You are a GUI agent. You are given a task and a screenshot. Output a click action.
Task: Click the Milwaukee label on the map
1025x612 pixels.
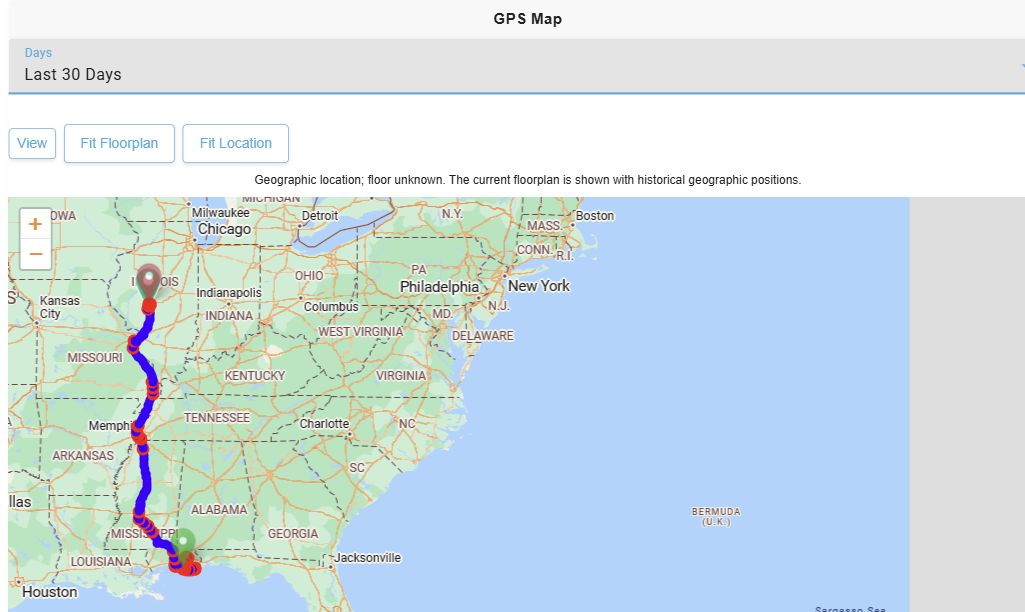pyautogui.click(x=220, y=213)
